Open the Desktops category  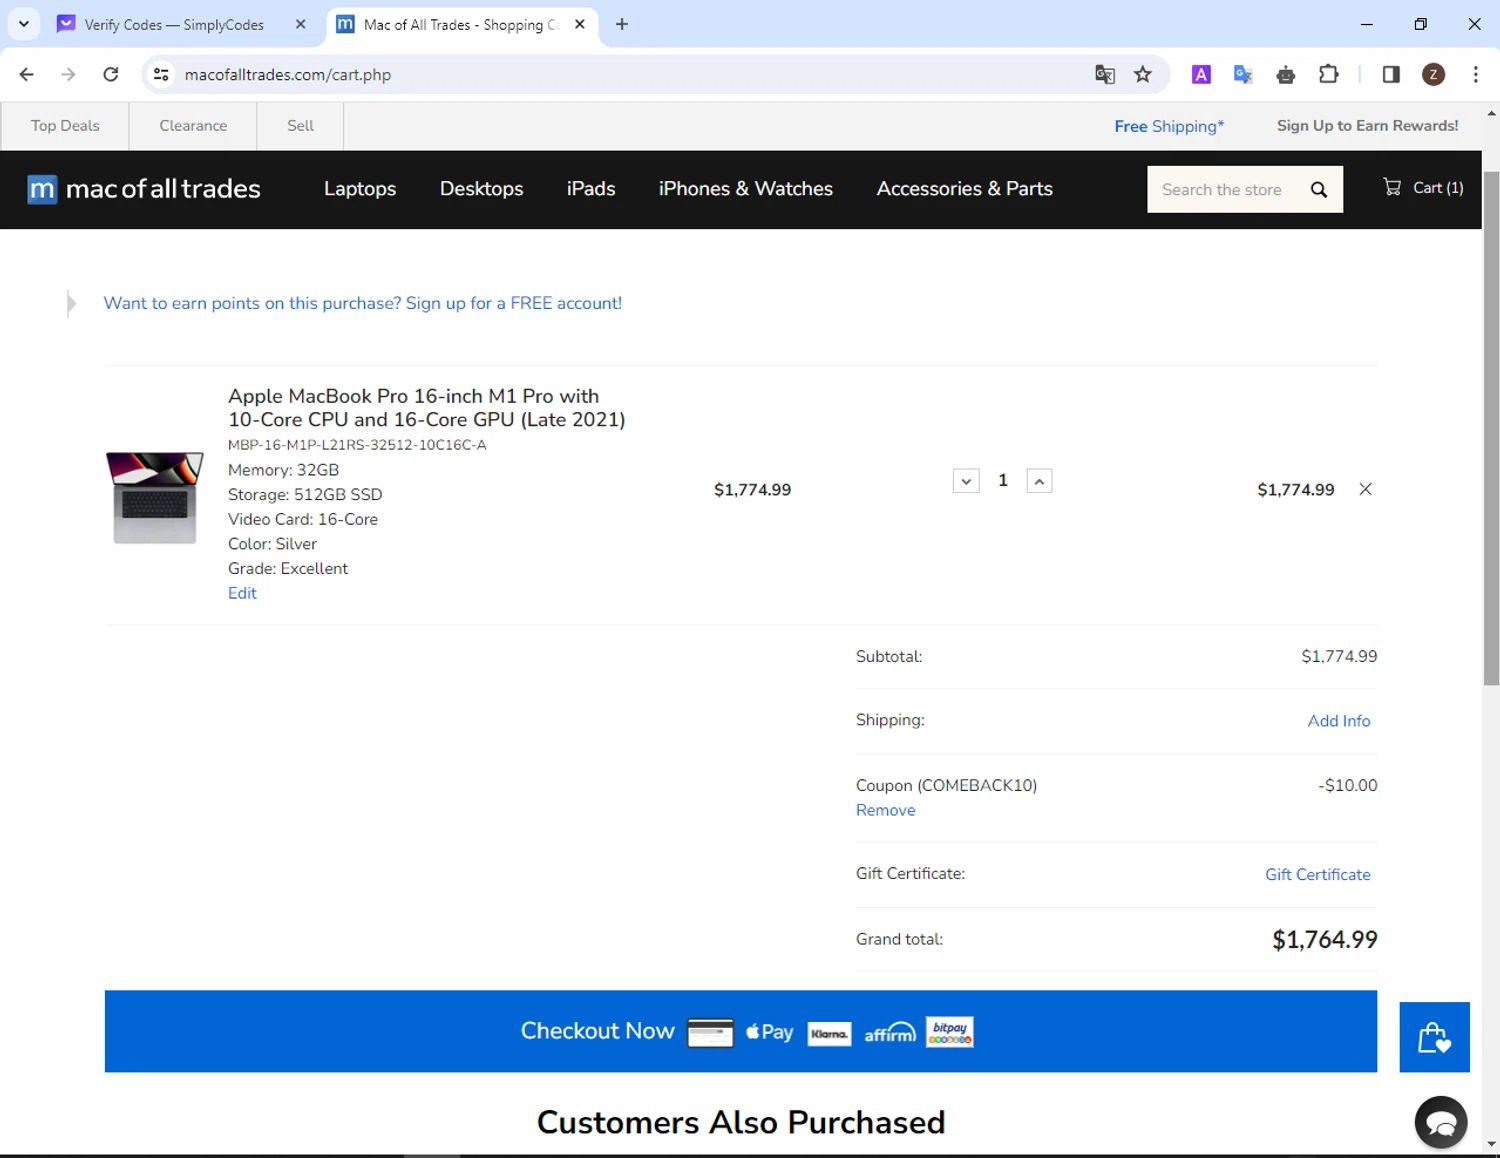[481, 189]
